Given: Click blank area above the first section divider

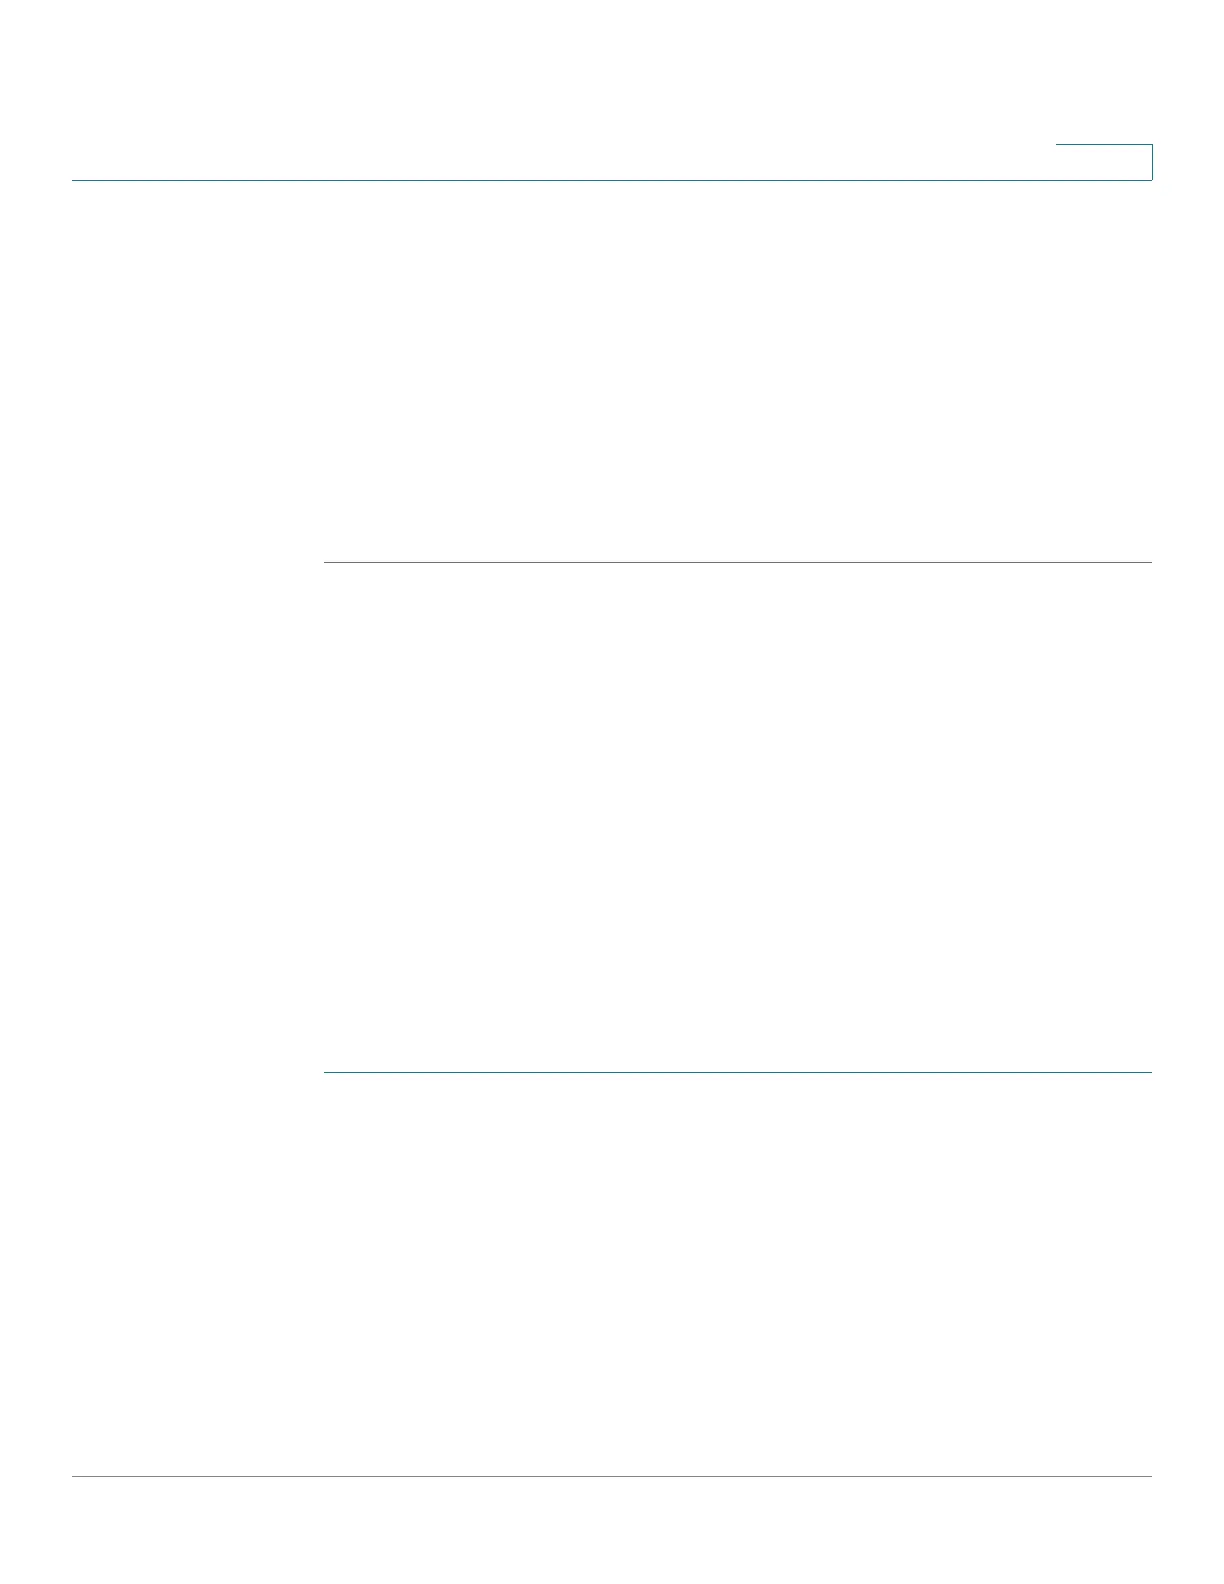Looking at the screenshot, I should (738, 371).
